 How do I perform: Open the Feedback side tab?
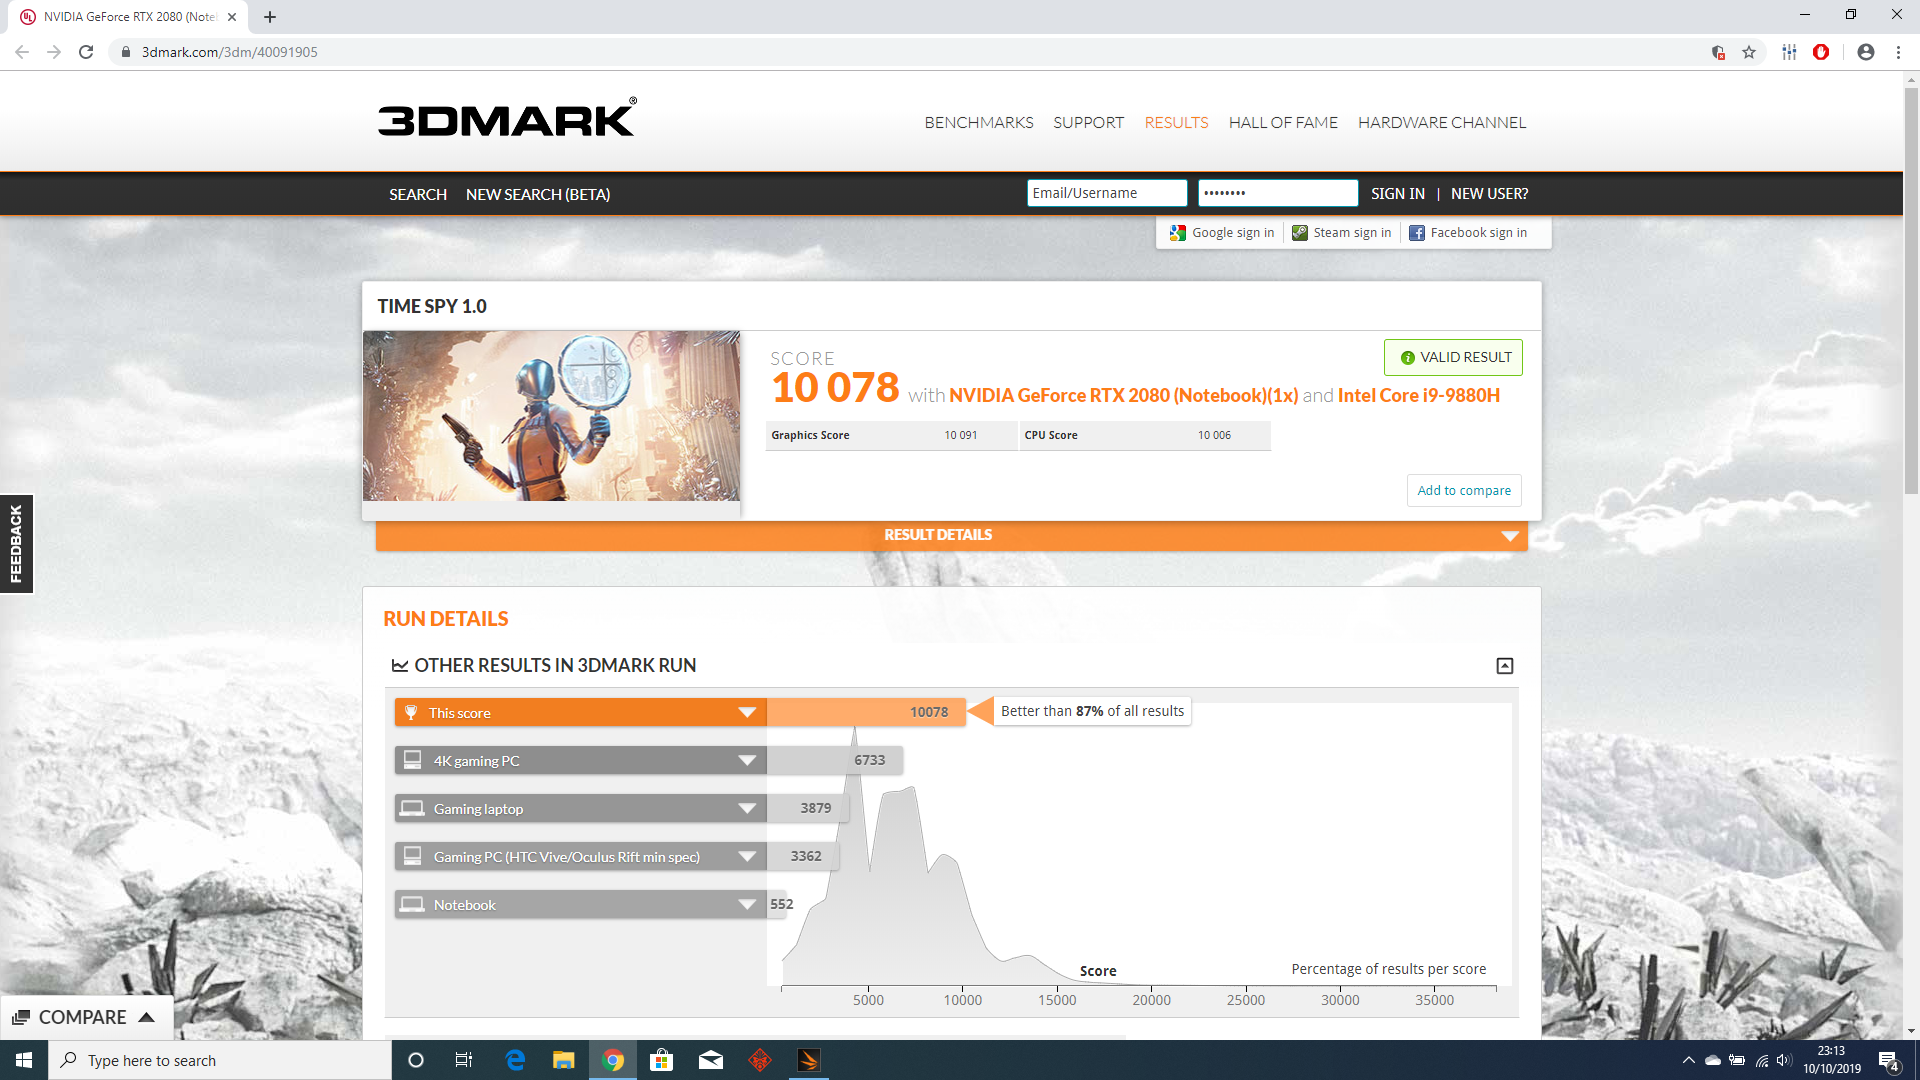(16, 544)
